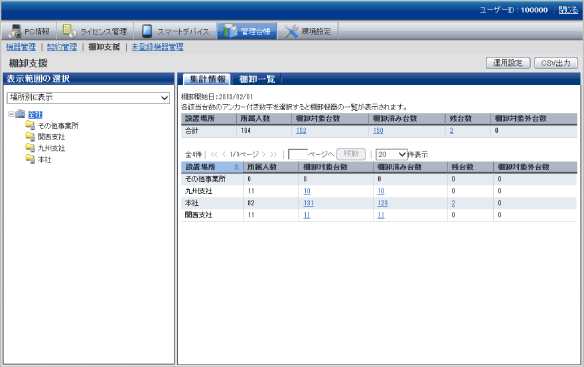Click the ユーザーID : 100000 text
The height and width of the screenshot is (367, 584).
tap(514, 10)
